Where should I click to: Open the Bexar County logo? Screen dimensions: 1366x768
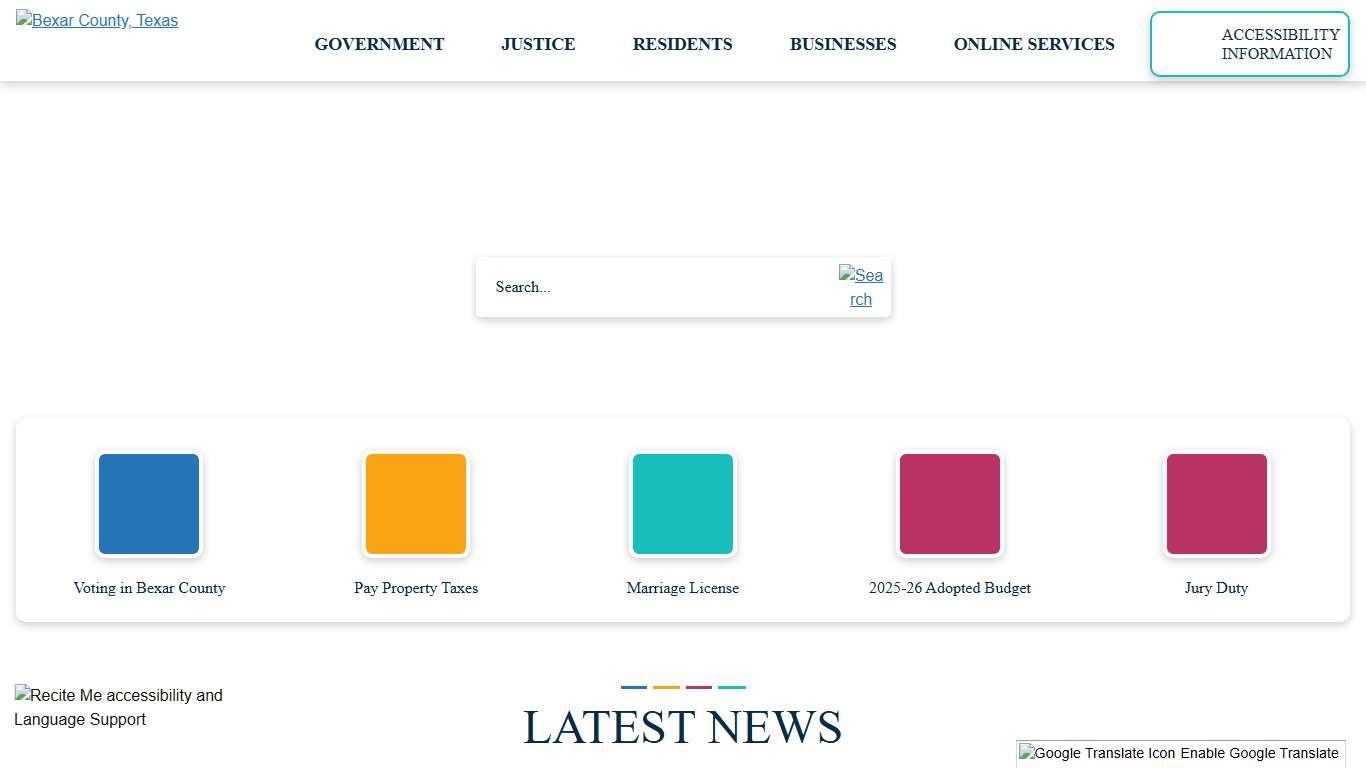click(96, 20)
